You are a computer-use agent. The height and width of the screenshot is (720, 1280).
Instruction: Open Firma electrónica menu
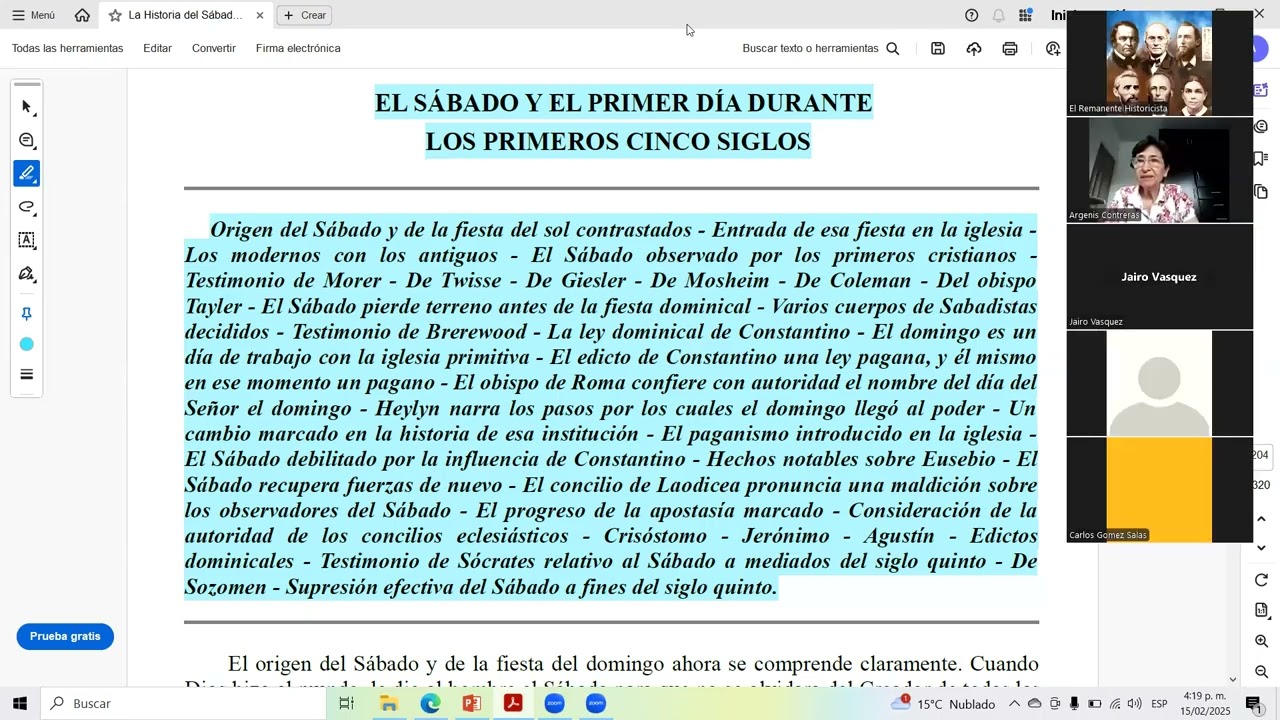pyautogui.click(x=298, y=48)
